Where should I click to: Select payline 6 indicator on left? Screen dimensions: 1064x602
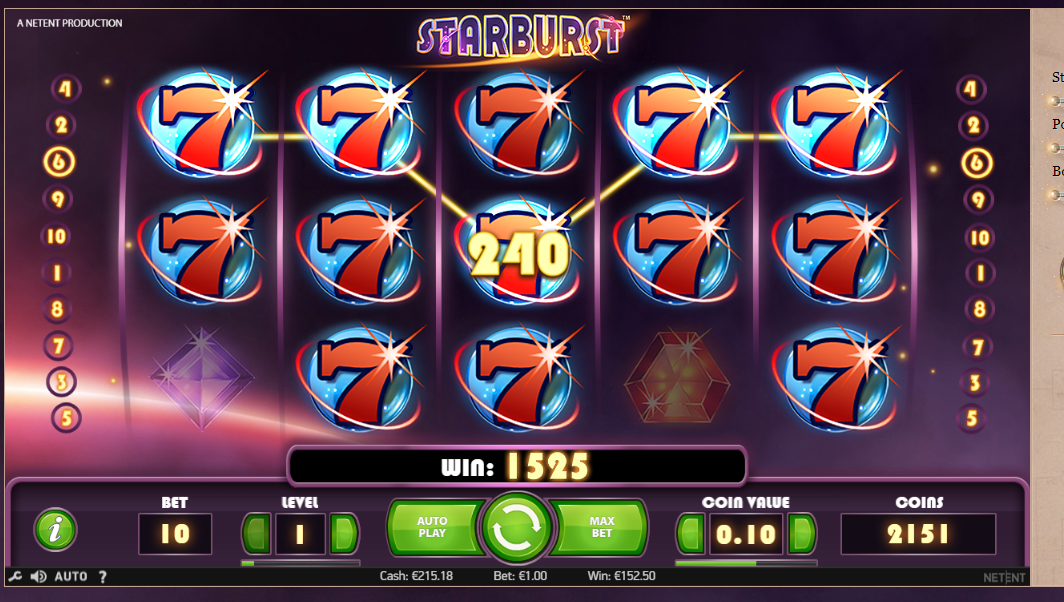(x=59, y=162)
